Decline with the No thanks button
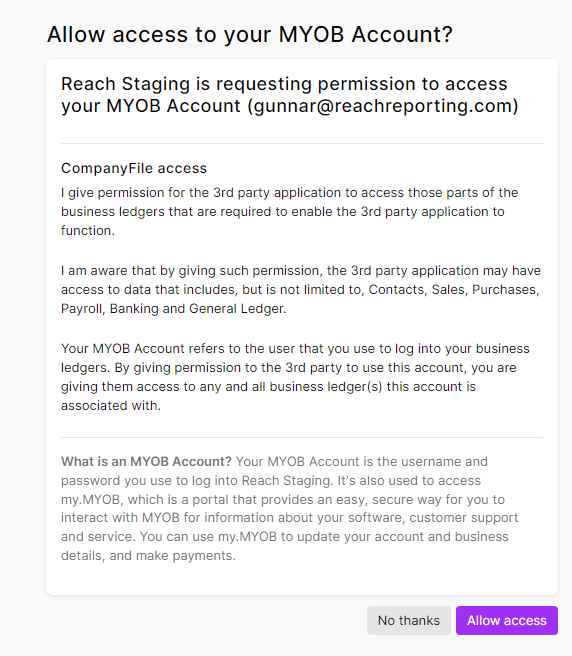572x656 pixels. click(x=409, y=620)
